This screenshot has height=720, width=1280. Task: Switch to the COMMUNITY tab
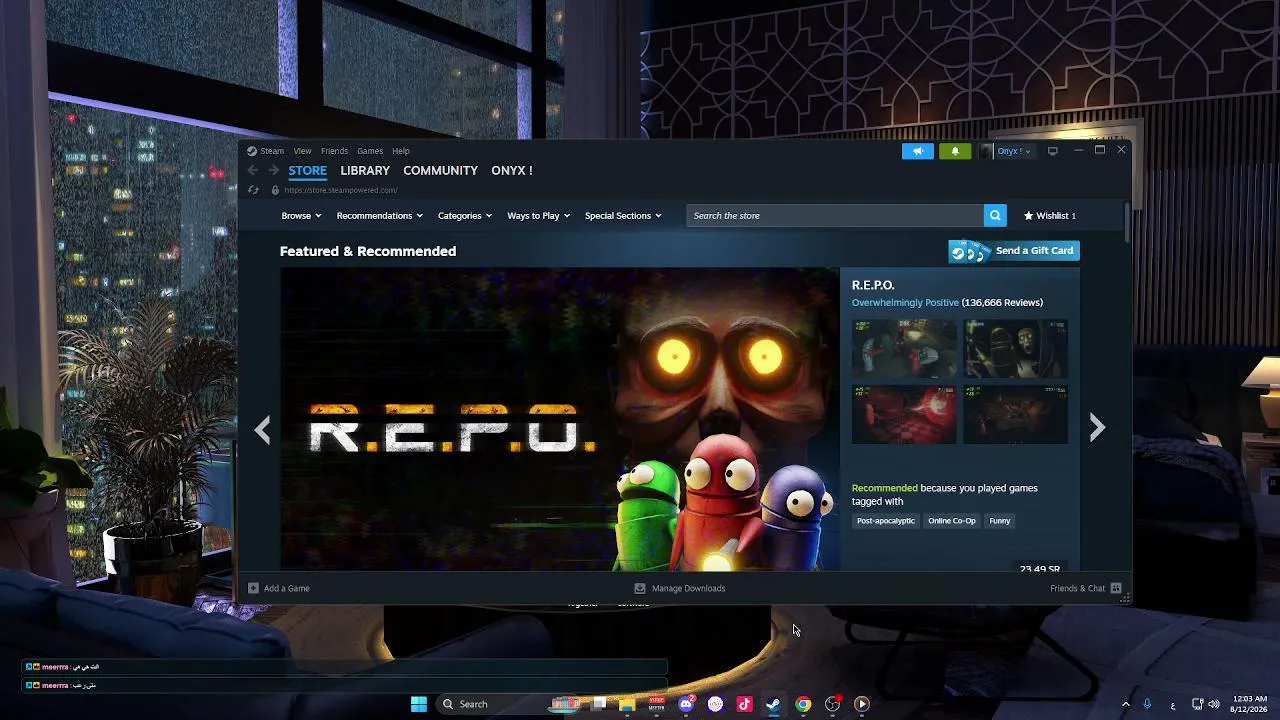coord(441,171)
